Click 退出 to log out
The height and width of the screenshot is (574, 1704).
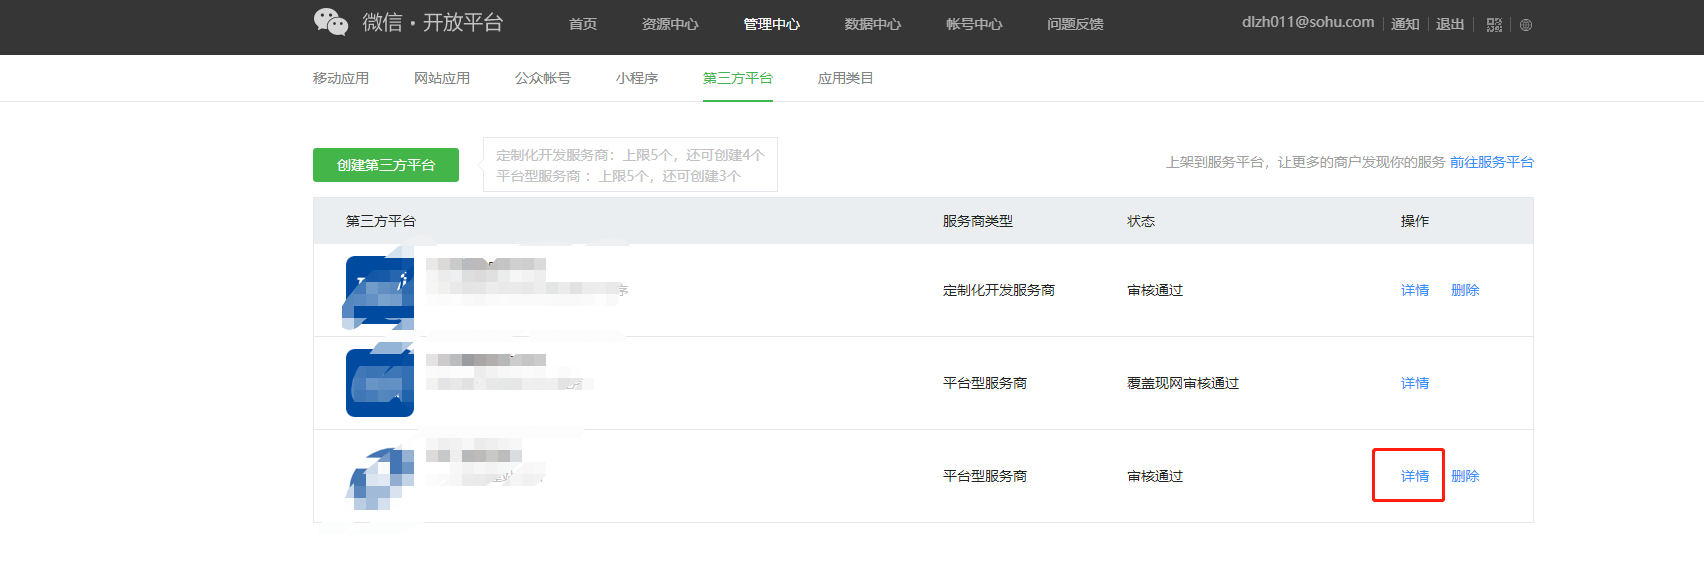tap(1450, 24)
